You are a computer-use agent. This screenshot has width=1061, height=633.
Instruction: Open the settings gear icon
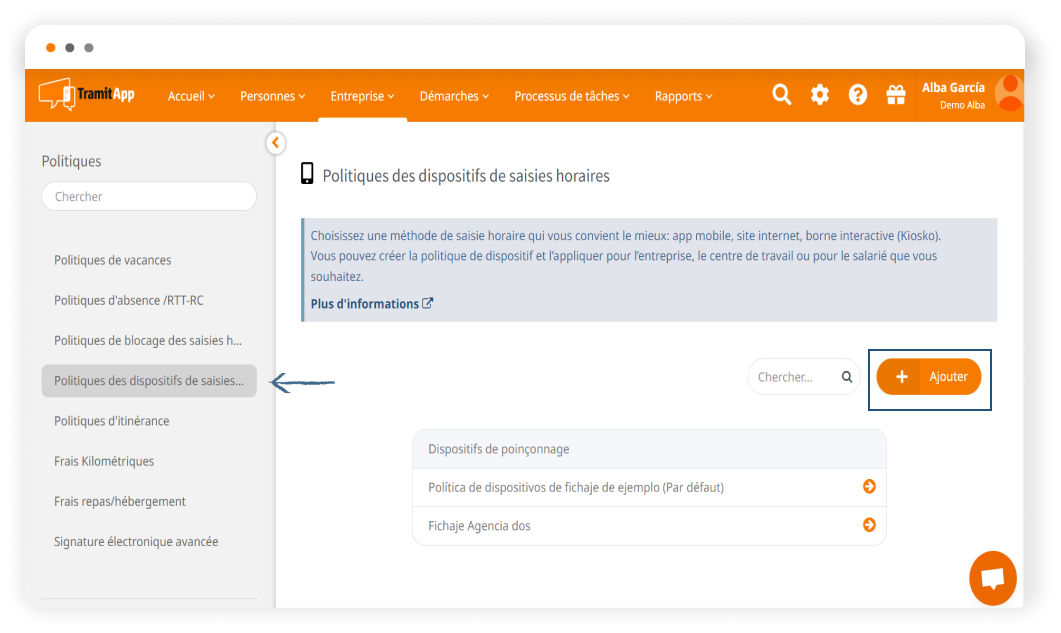pos(819,95)
